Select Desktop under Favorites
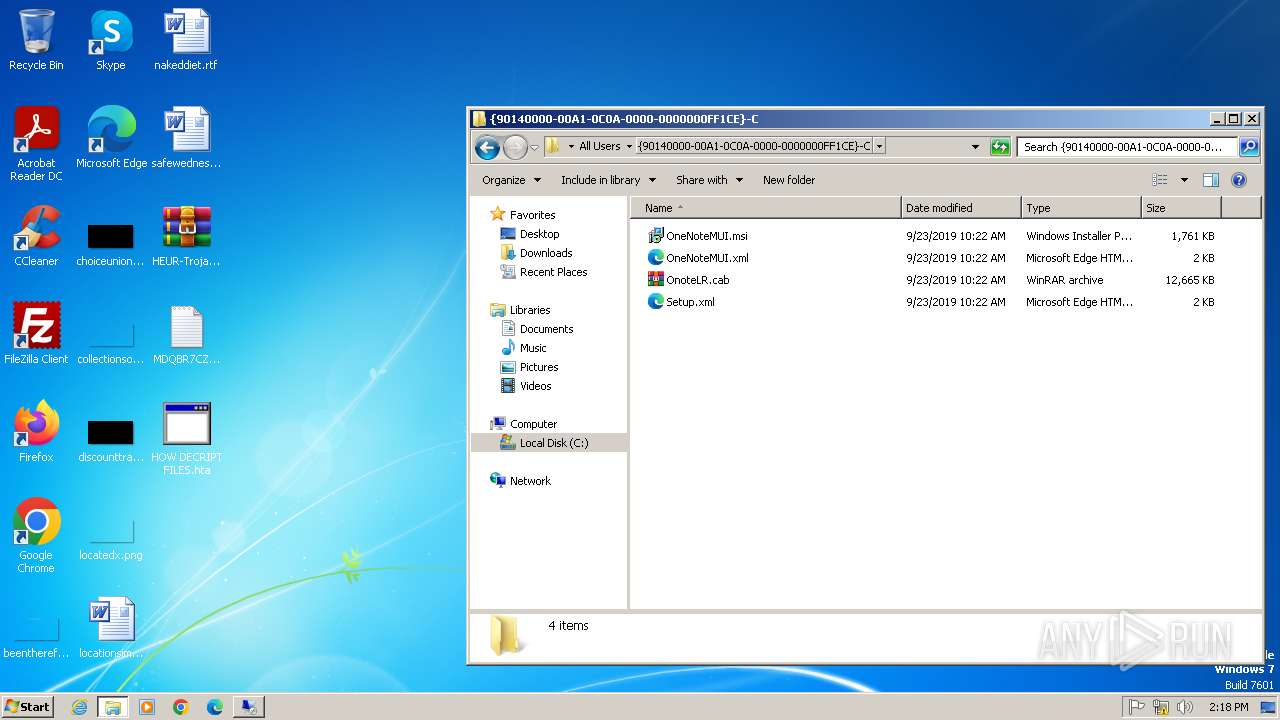The image size is (1280, 720). (539, 234)
